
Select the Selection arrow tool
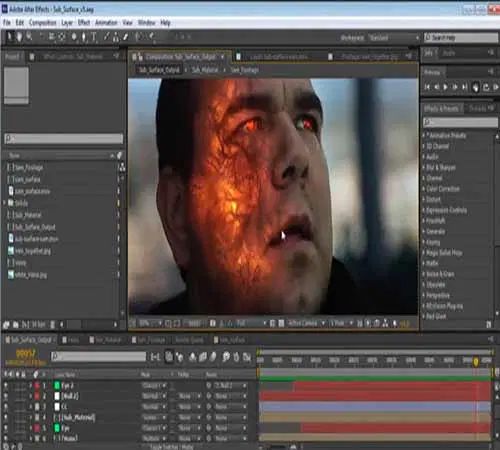(x=10, y=37)
